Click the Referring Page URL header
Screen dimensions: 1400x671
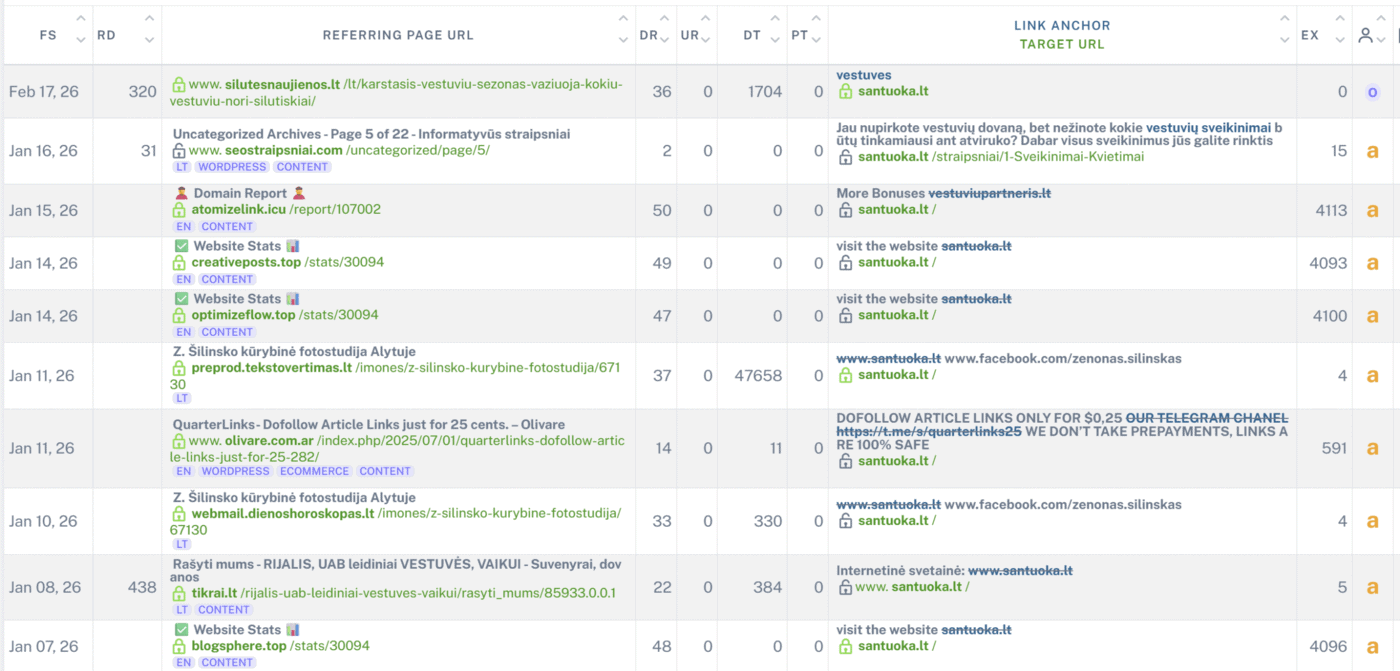(x=398, y=35)
